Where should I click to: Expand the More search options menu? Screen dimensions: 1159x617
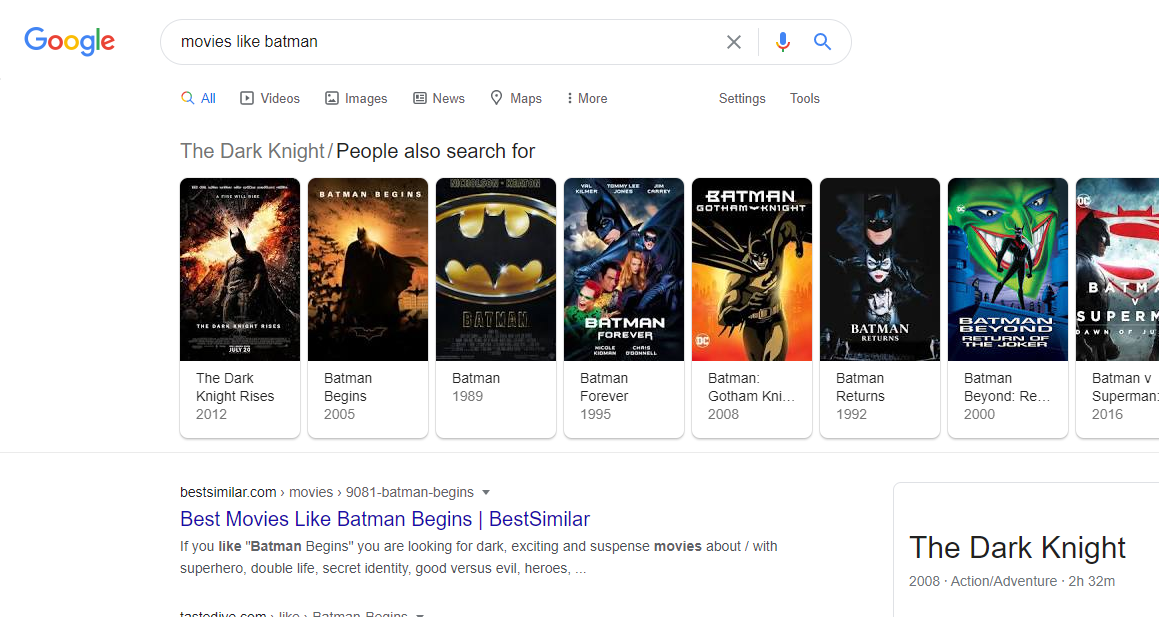click(x=586, y=98)
